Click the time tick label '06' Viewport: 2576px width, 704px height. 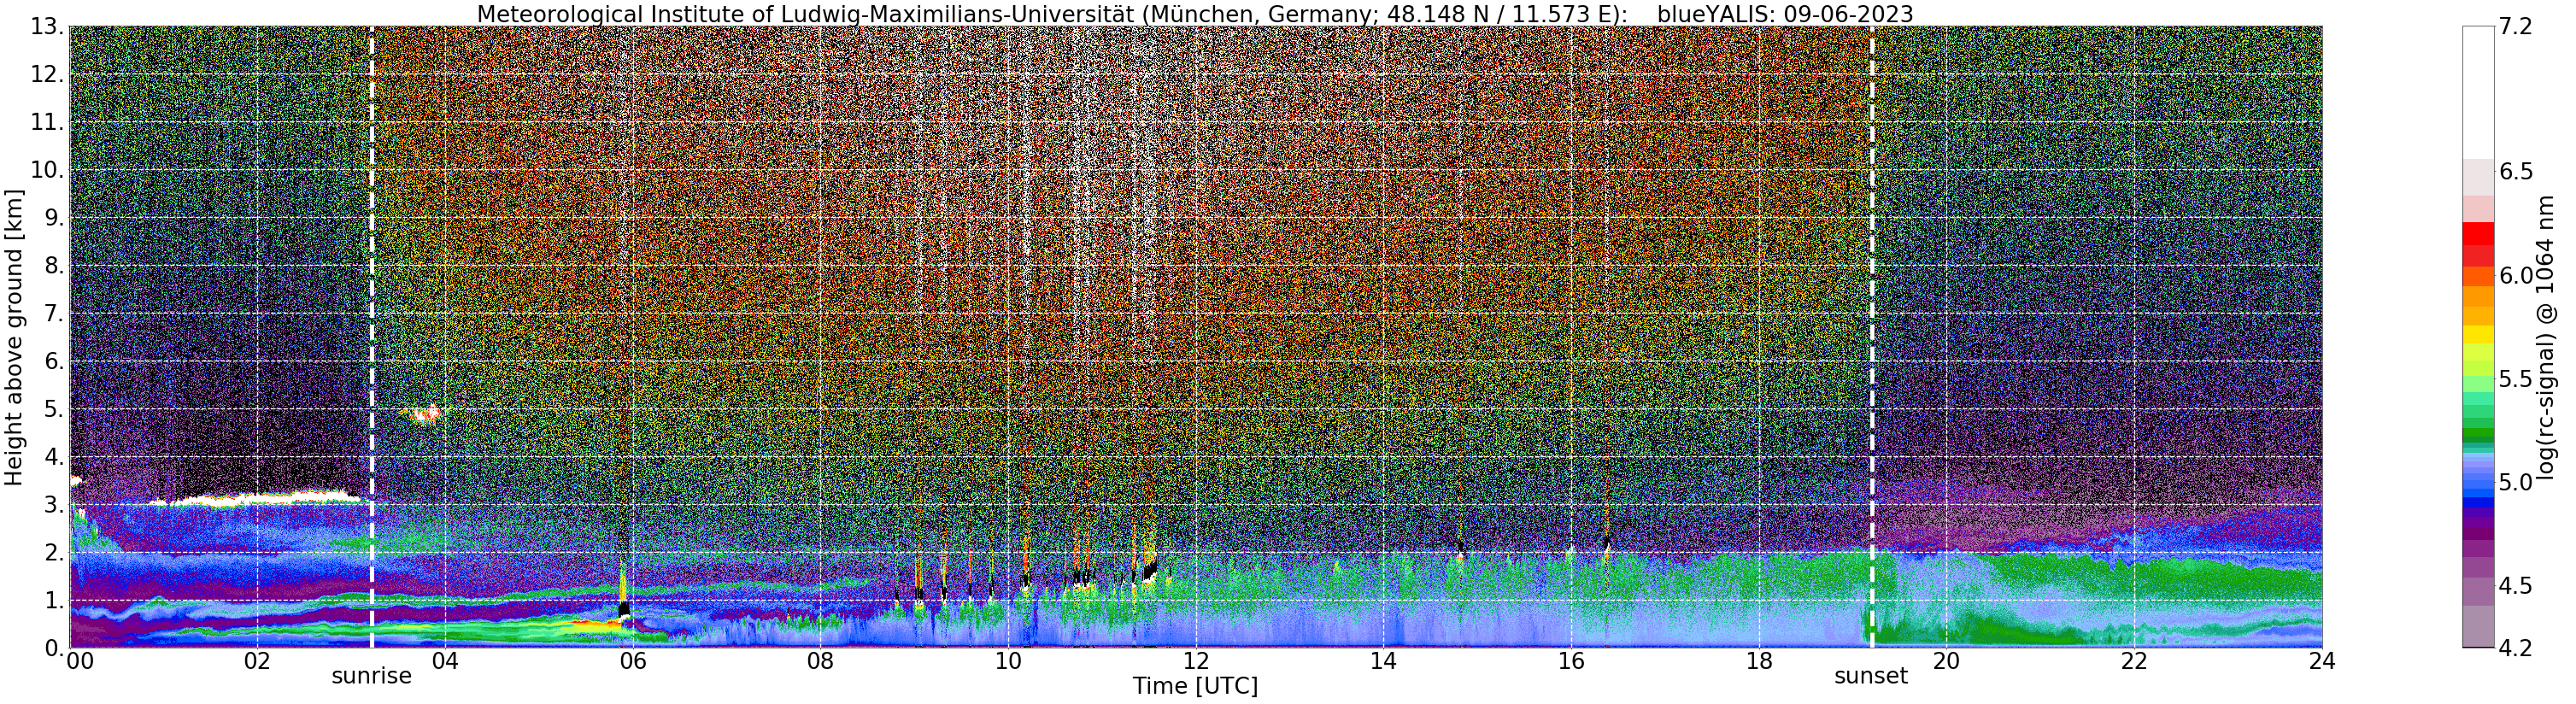(632, 661)
